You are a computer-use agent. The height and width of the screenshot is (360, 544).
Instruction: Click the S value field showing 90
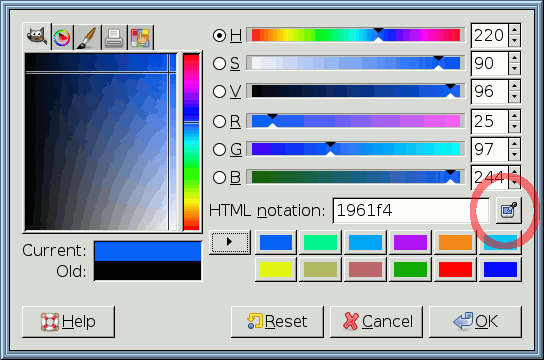pyautogui.click(x=490, y=63)
